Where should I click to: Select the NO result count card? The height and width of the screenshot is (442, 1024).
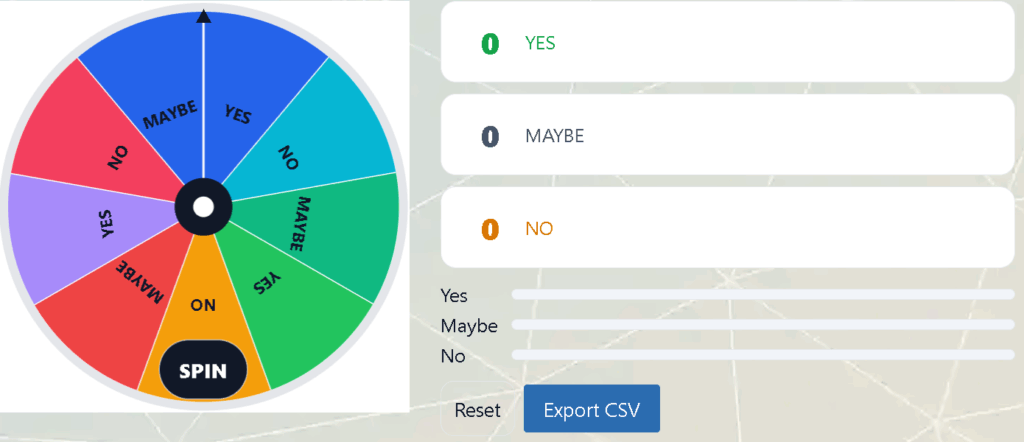(727, 228)
